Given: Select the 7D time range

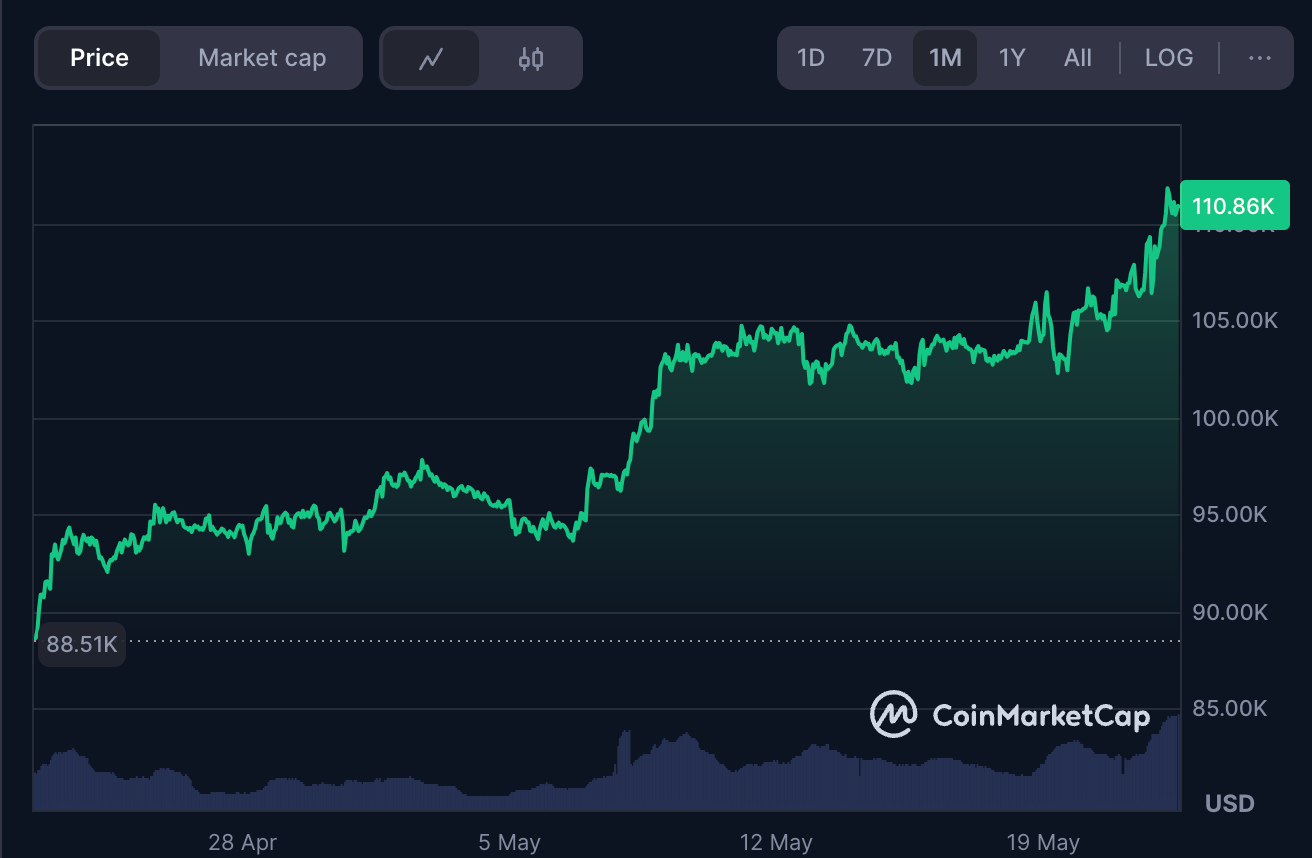Looking at the screenshot, I should pyautogui.click(x=877, y=57).
